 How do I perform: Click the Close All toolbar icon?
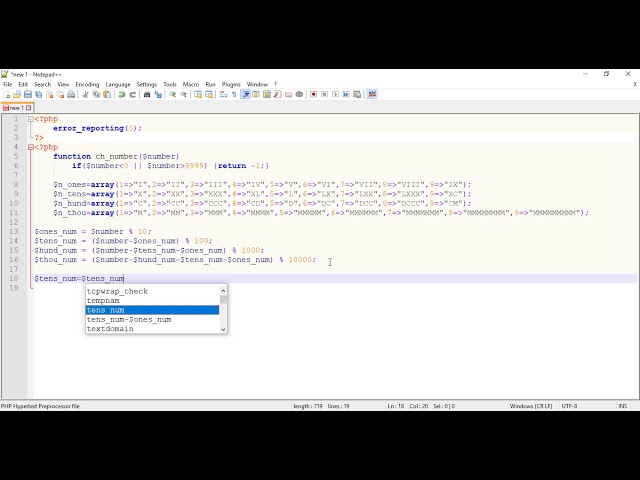[x=60, y=94]
